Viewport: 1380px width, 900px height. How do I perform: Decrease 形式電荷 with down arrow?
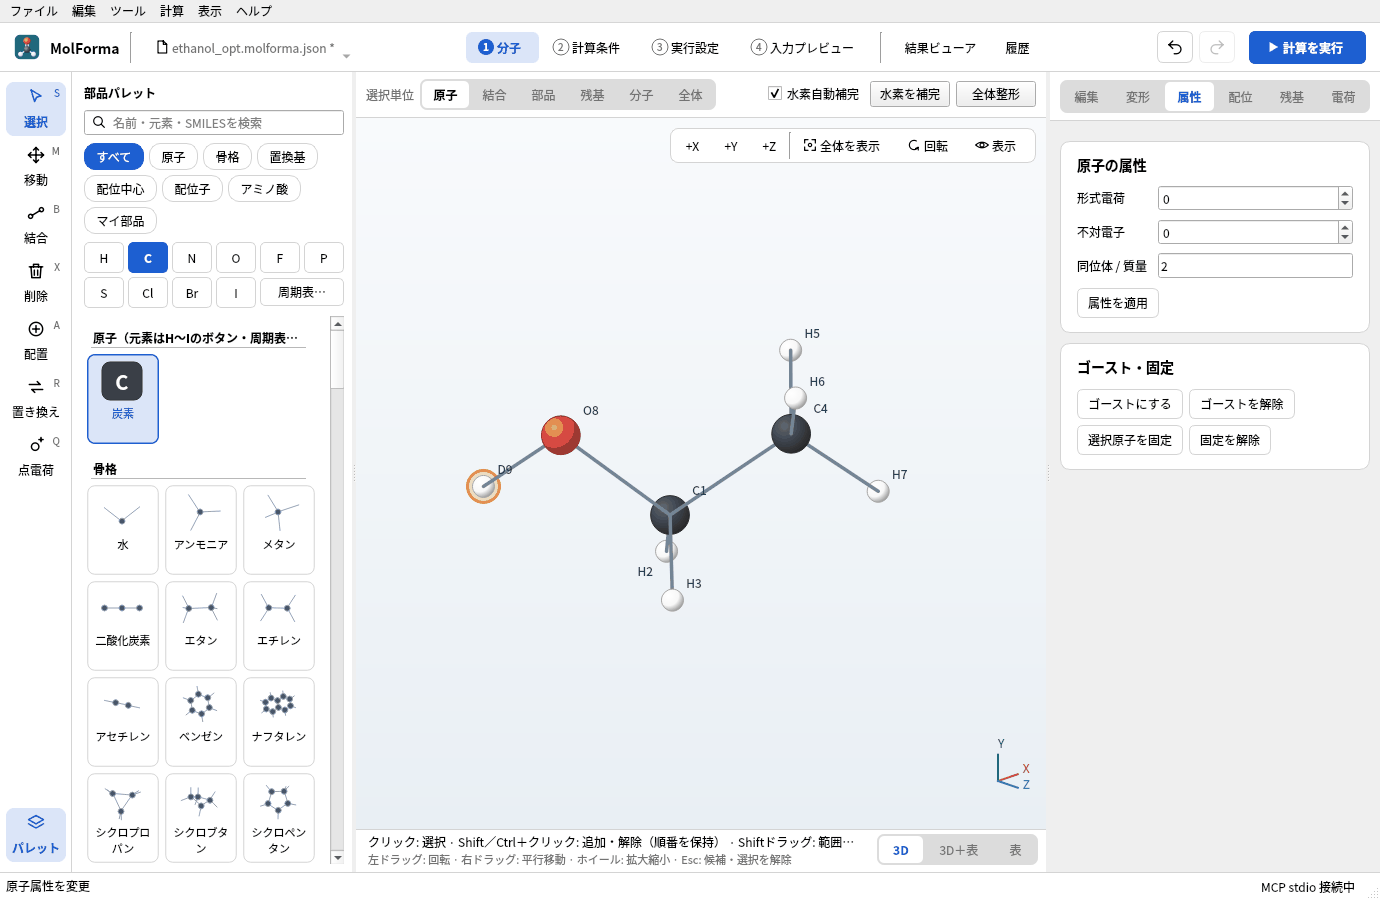pos(1345,204)
